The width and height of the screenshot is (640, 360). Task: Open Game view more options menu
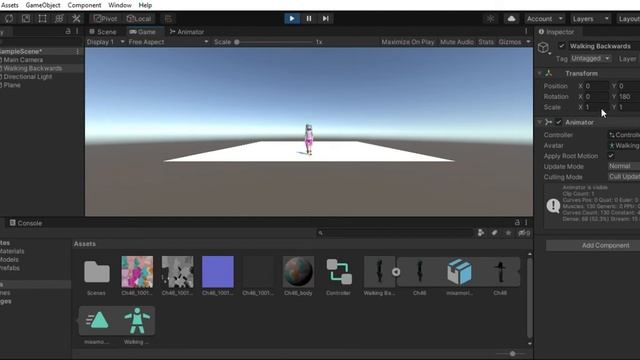(x=526, y=31)
